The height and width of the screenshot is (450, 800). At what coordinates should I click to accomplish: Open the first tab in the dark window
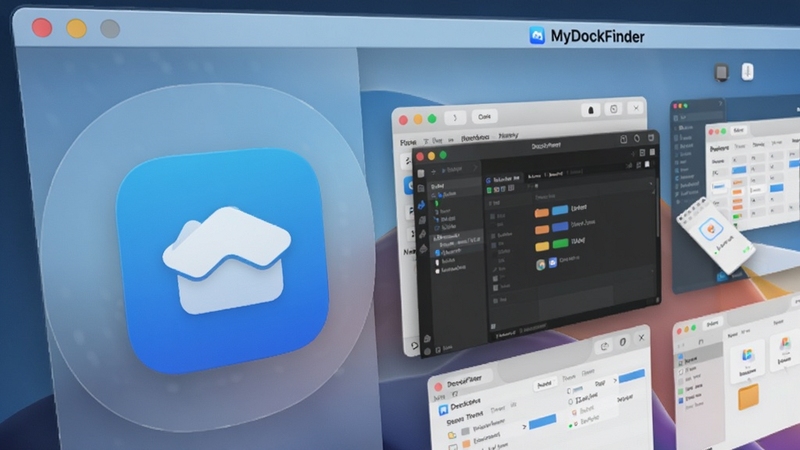click(x=504, y=179)
